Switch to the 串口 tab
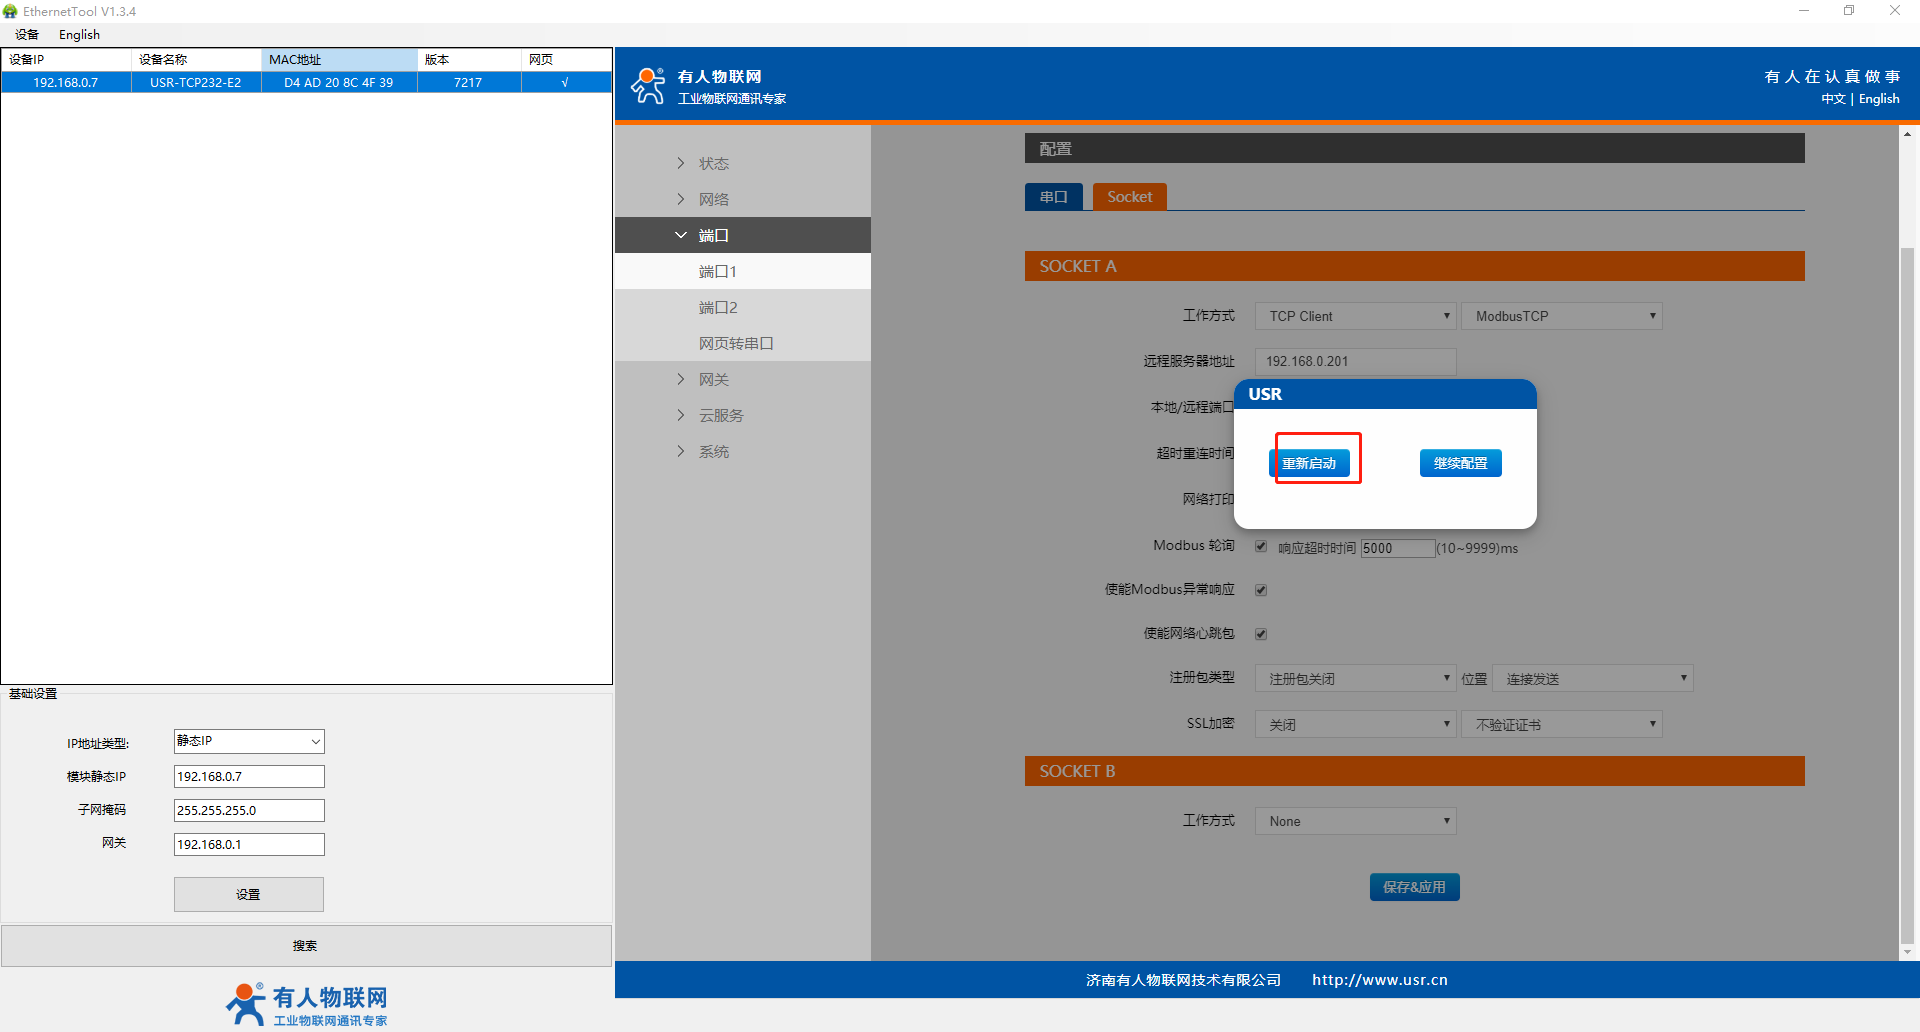This screenshot has width=1920, height=1032. tap(1053, 197)
